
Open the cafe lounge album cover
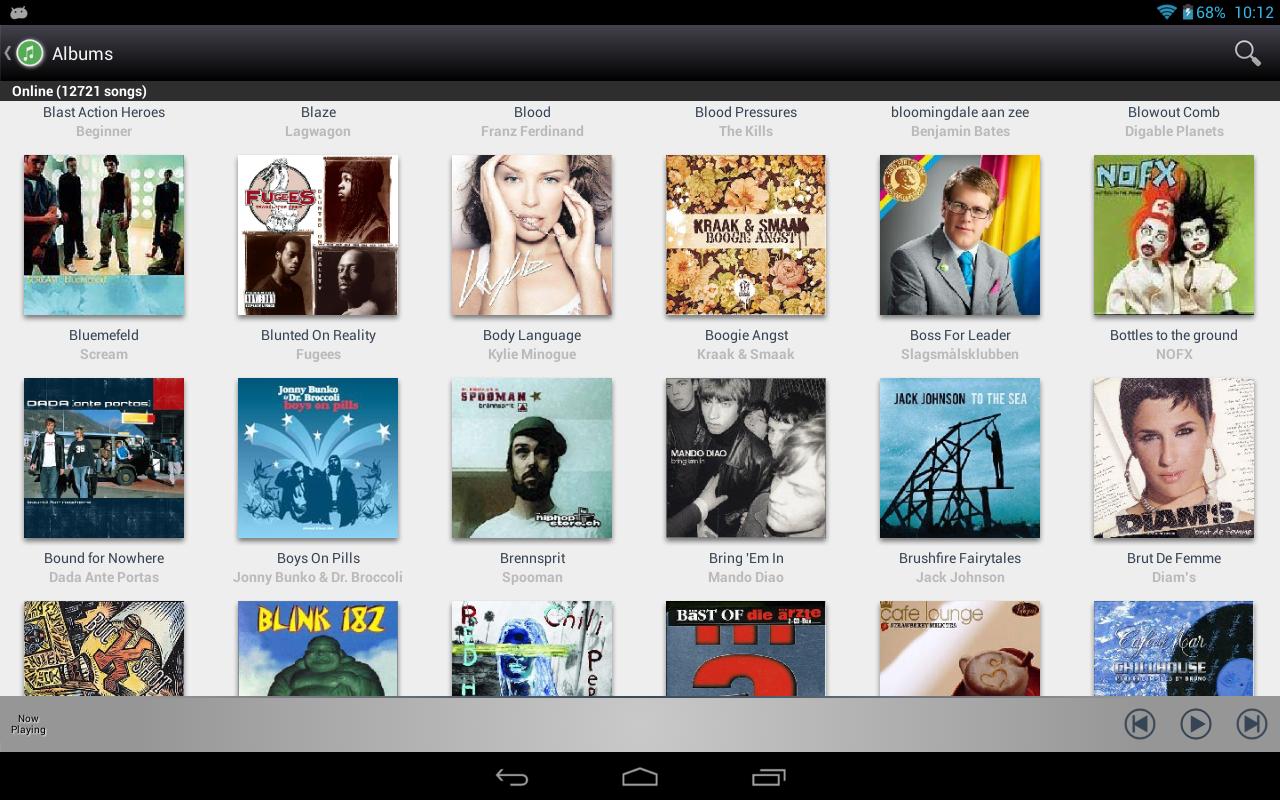960,648
